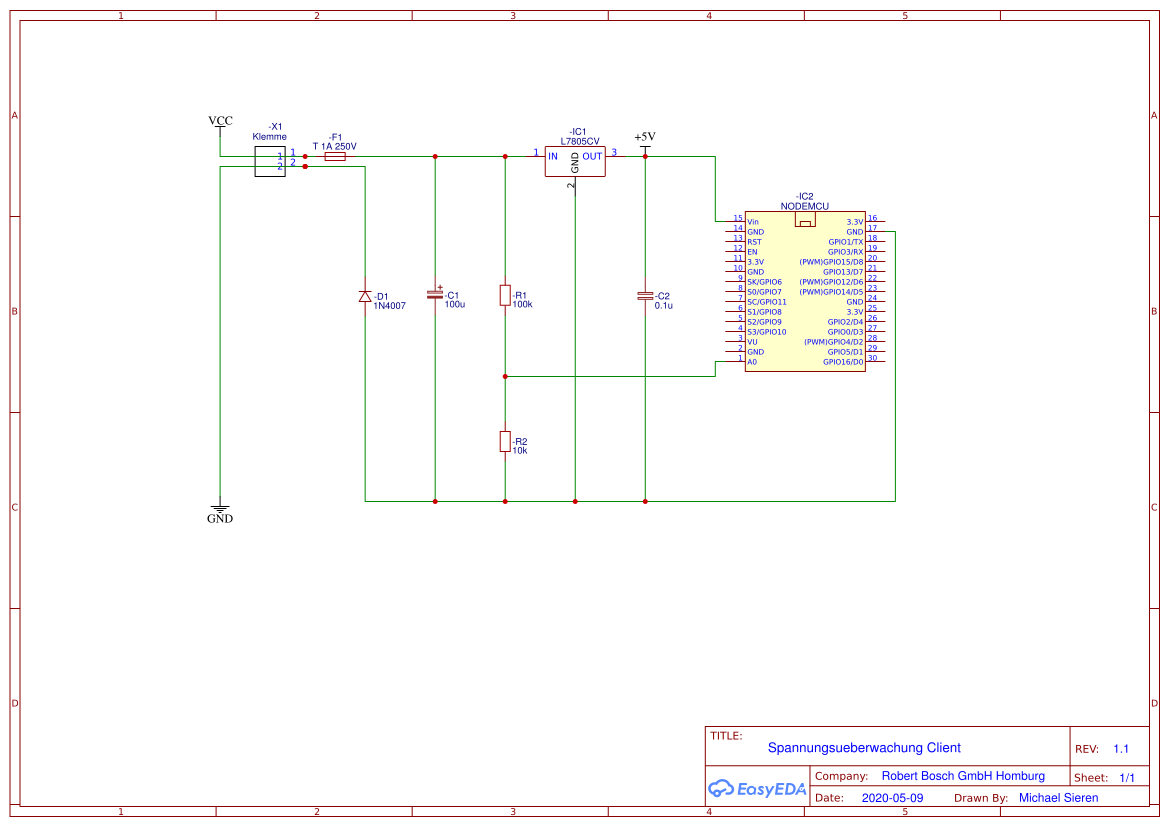Select the GND ground symbol below X1
Screen dimensions: 1171x827
click(219, 508)
